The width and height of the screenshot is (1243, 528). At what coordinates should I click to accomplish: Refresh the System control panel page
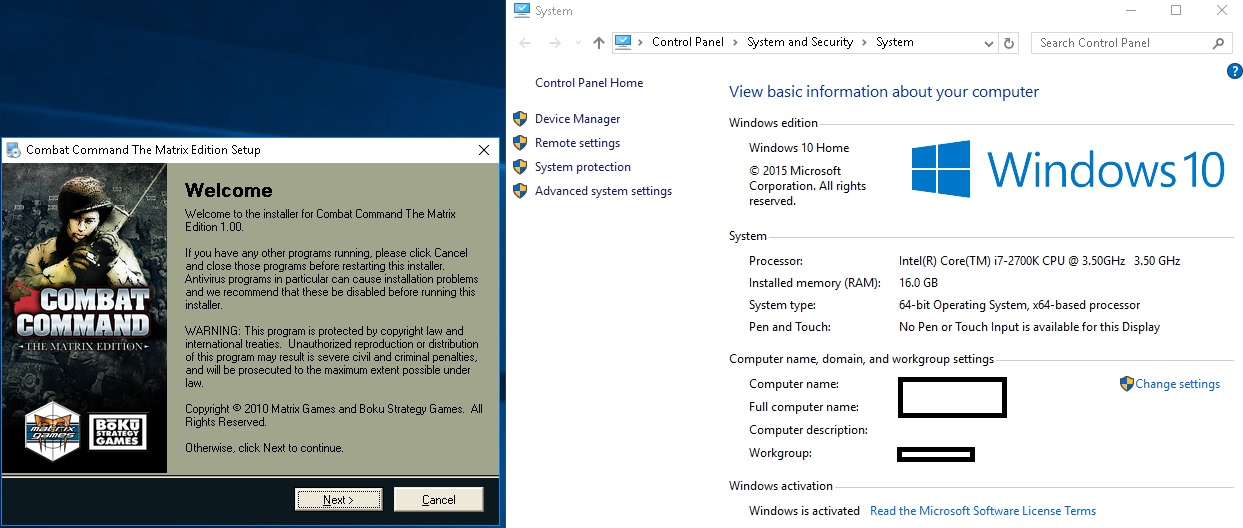(x=1009, y=43)
